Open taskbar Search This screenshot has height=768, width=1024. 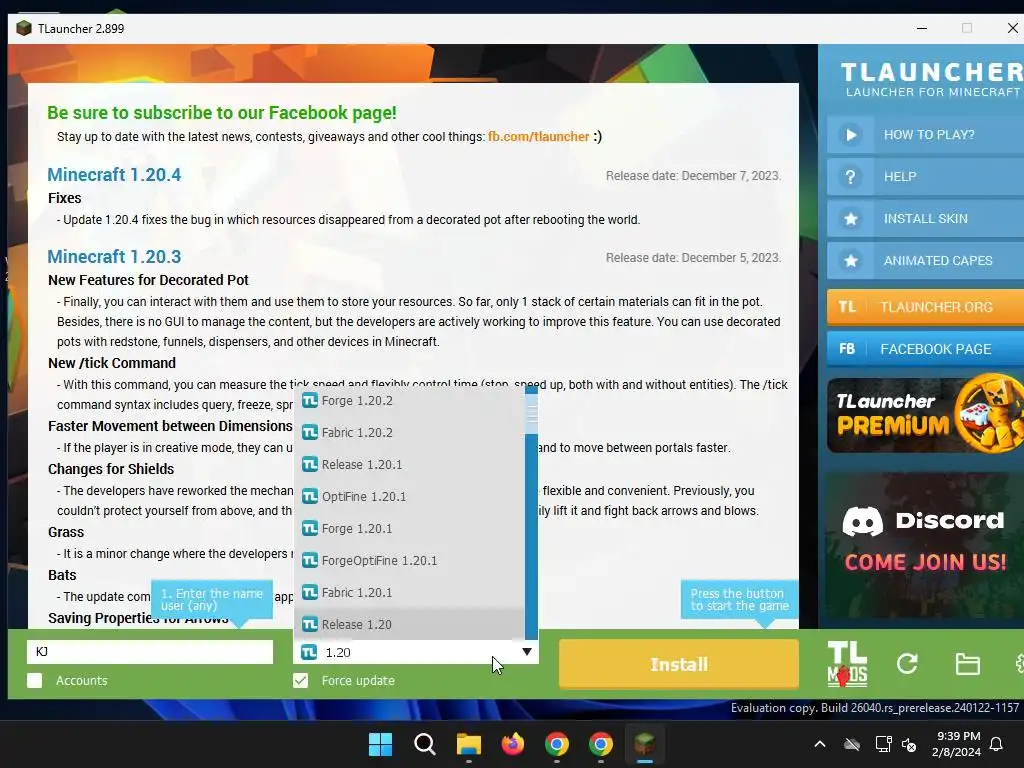pos(424,744)
